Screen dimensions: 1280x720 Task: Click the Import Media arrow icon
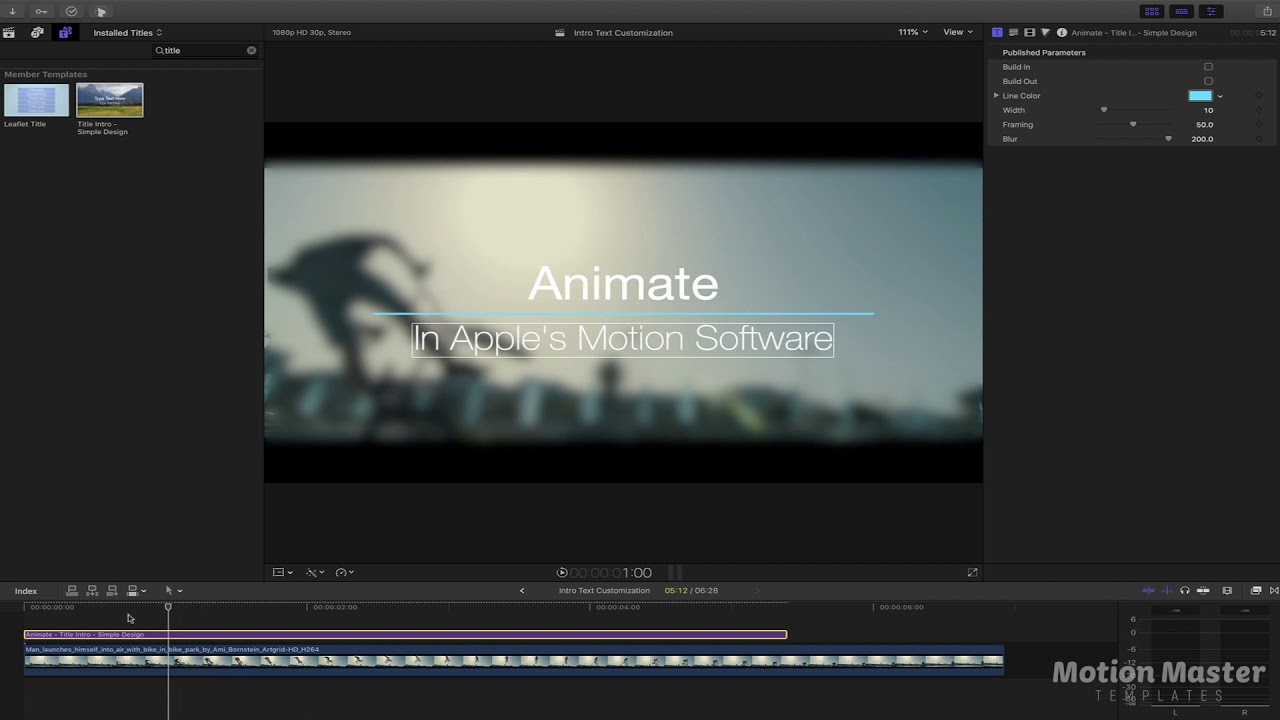(12, 12)
